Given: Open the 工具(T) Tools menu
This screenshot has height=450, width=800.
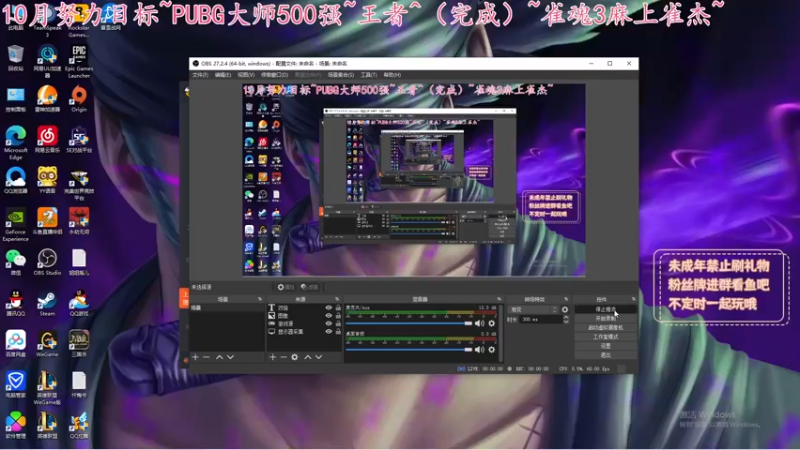Looking at the screenshot, I should coord(369,75).
